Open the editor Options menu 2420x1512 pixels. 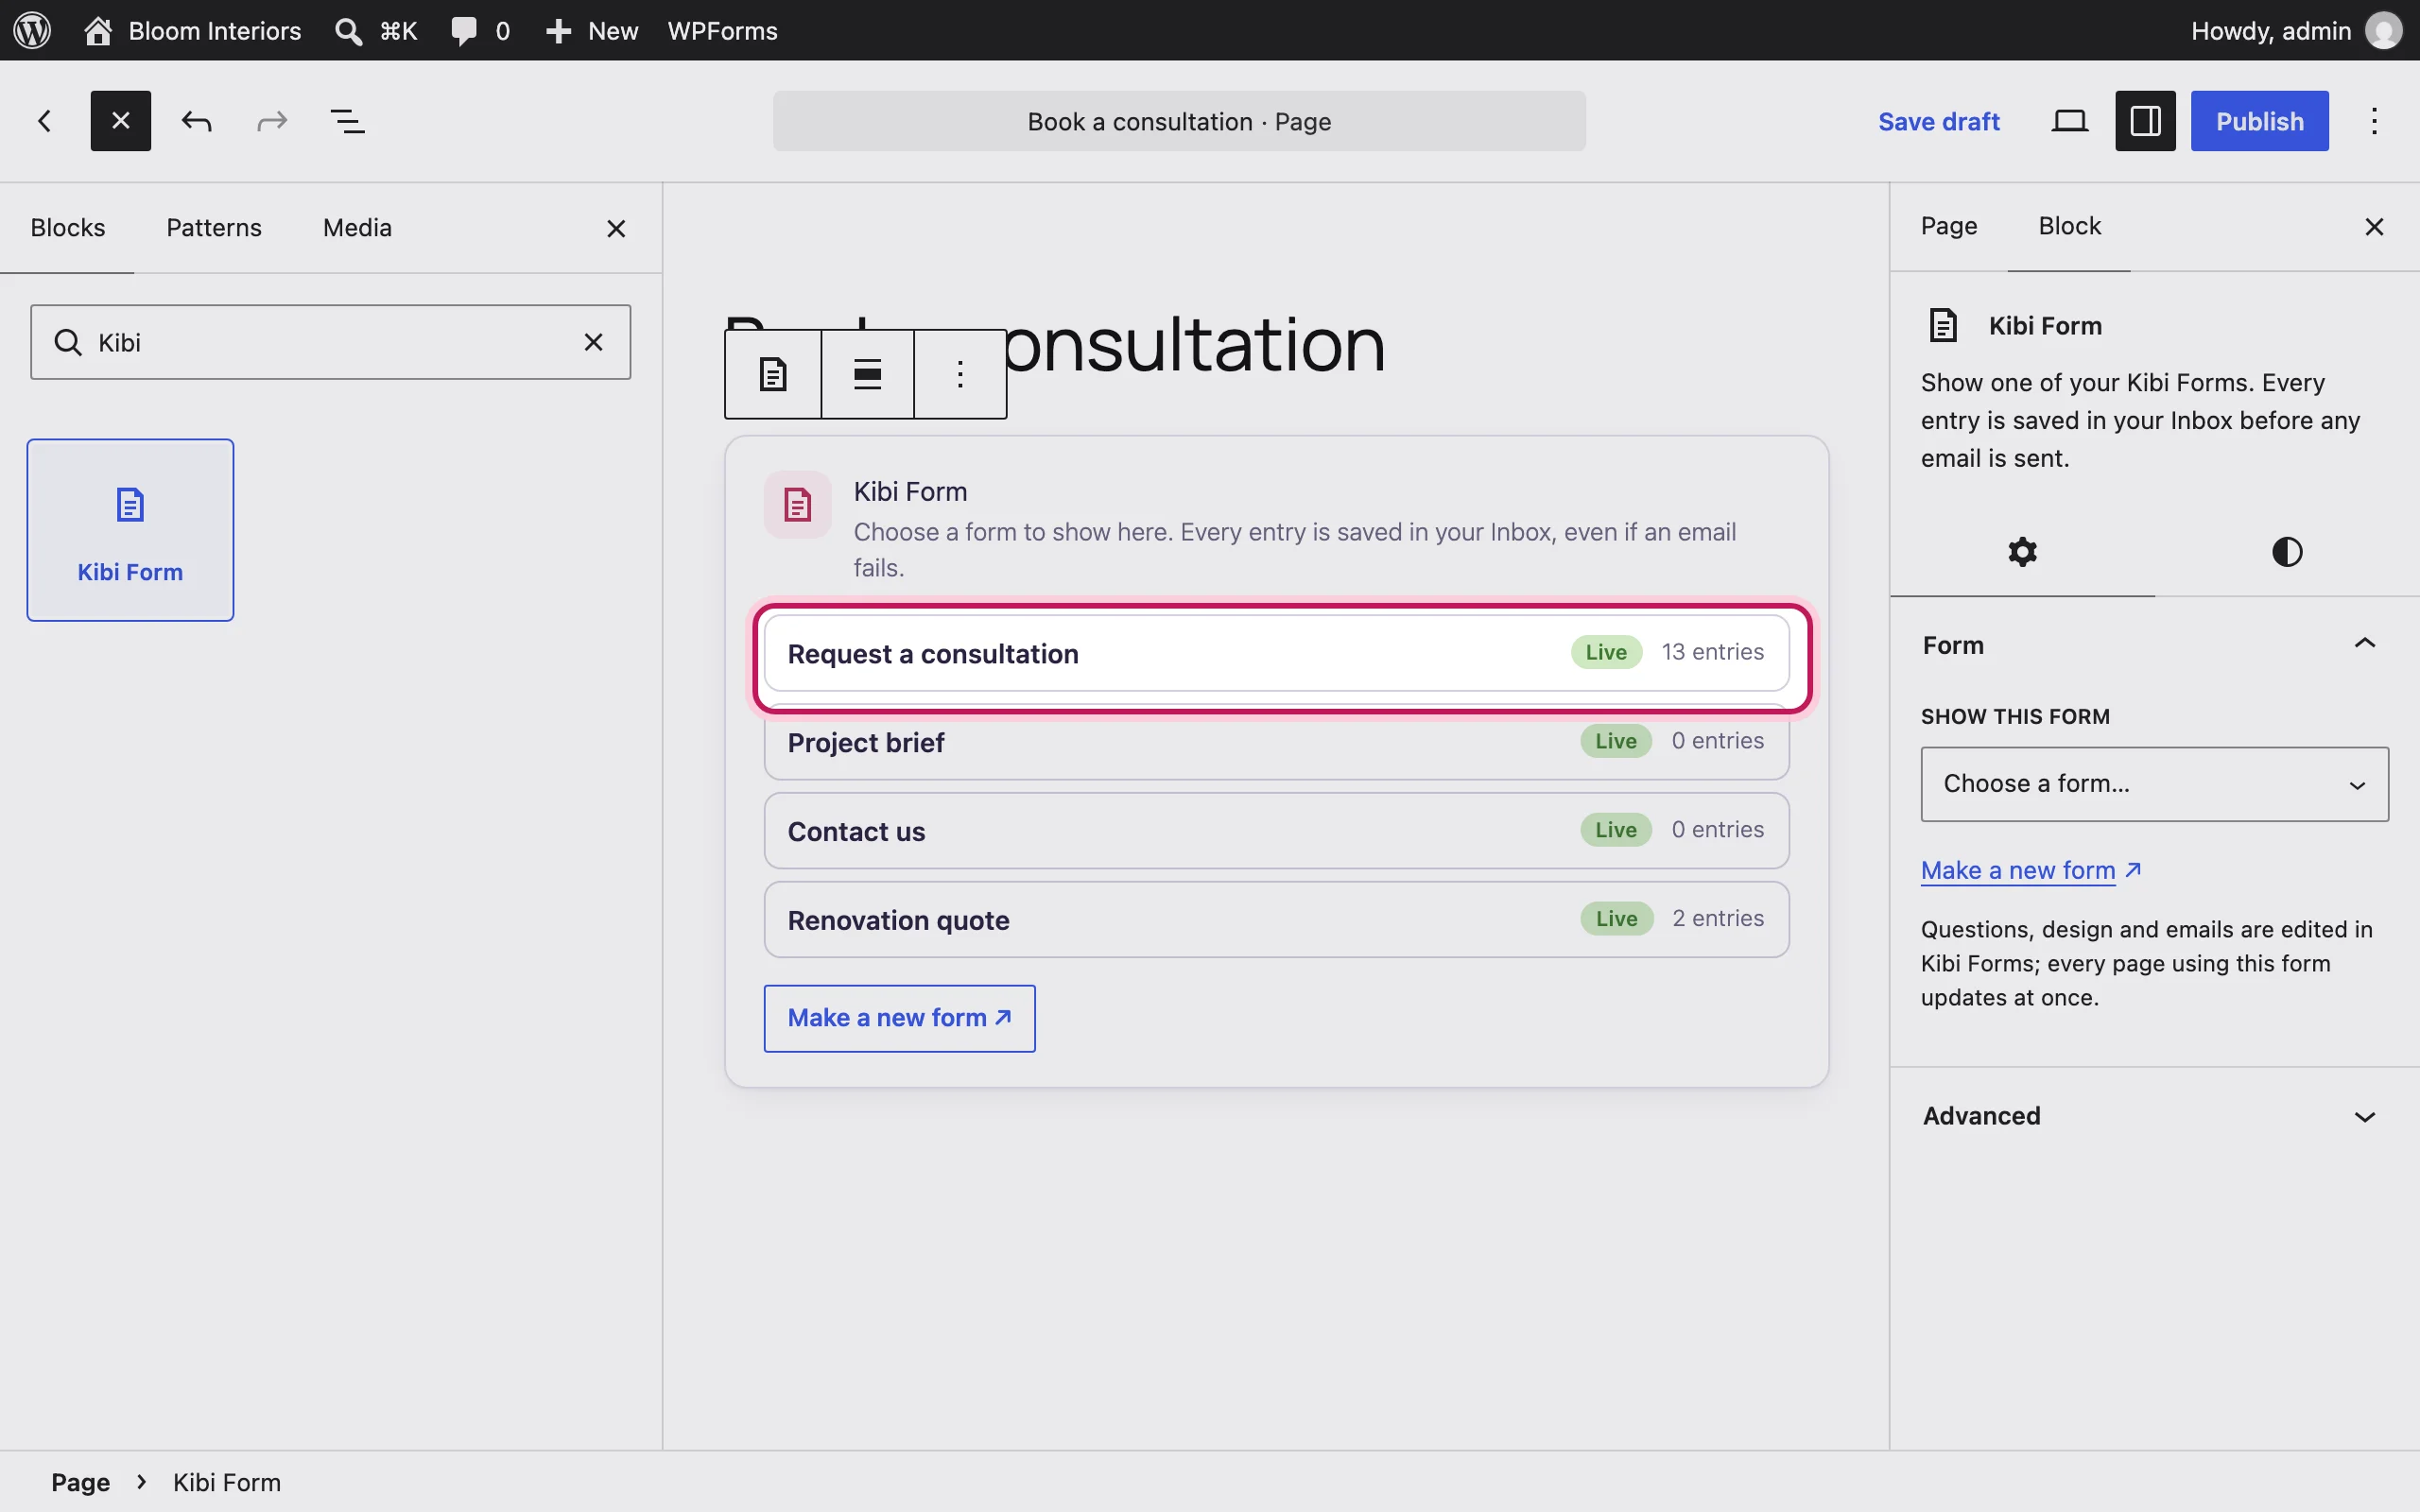coord(2374,121)
